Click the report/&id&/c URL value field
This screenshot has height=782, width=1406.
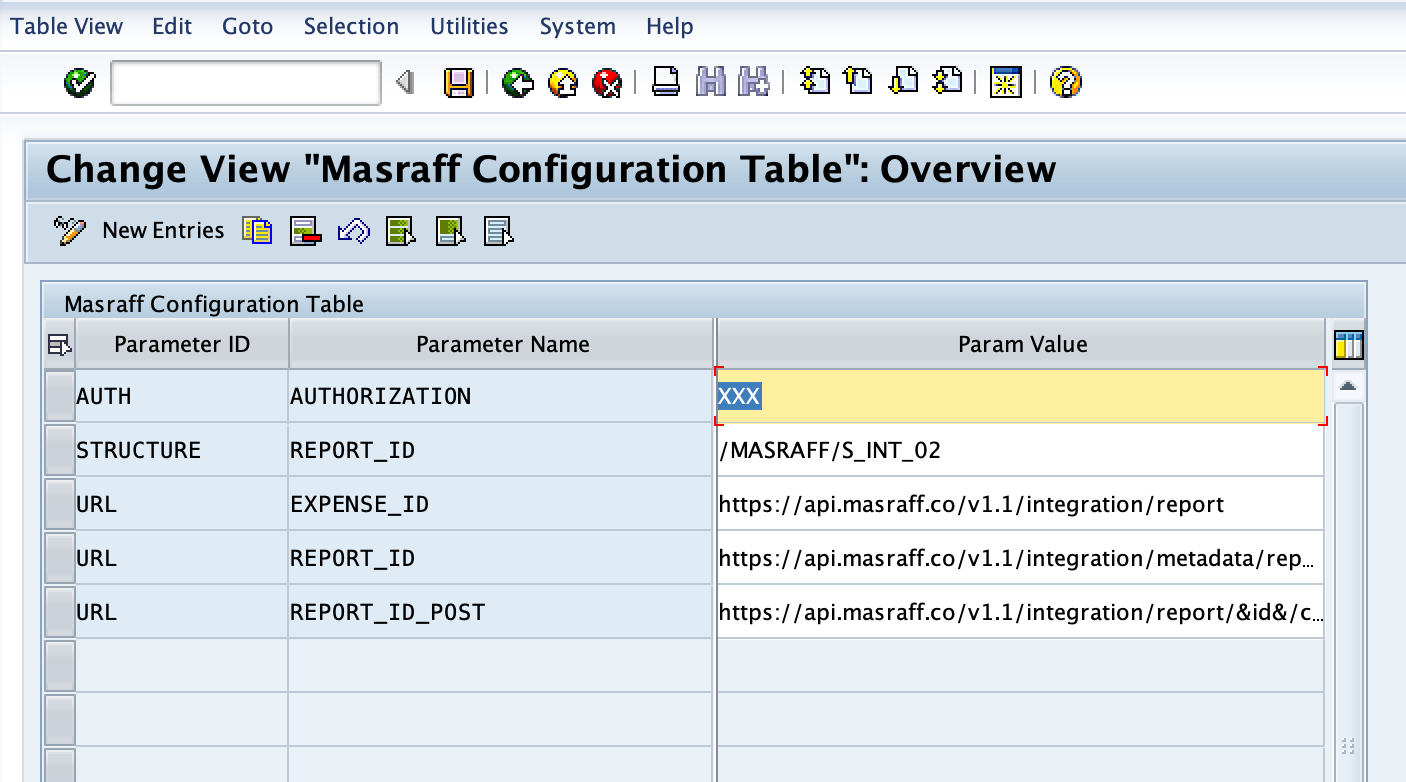(x=1022, y=612)
